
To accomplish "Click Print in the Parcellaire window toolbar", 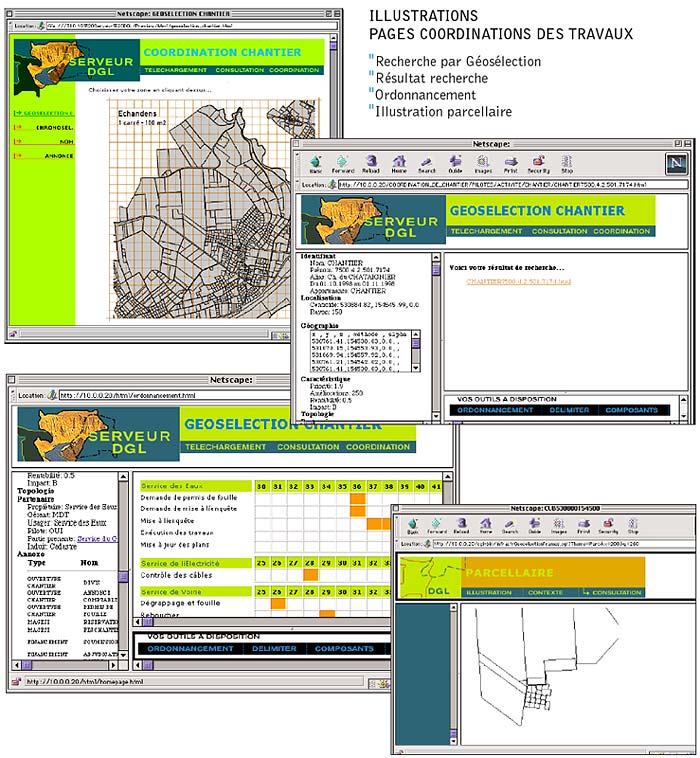I will [x=583, y=526].
